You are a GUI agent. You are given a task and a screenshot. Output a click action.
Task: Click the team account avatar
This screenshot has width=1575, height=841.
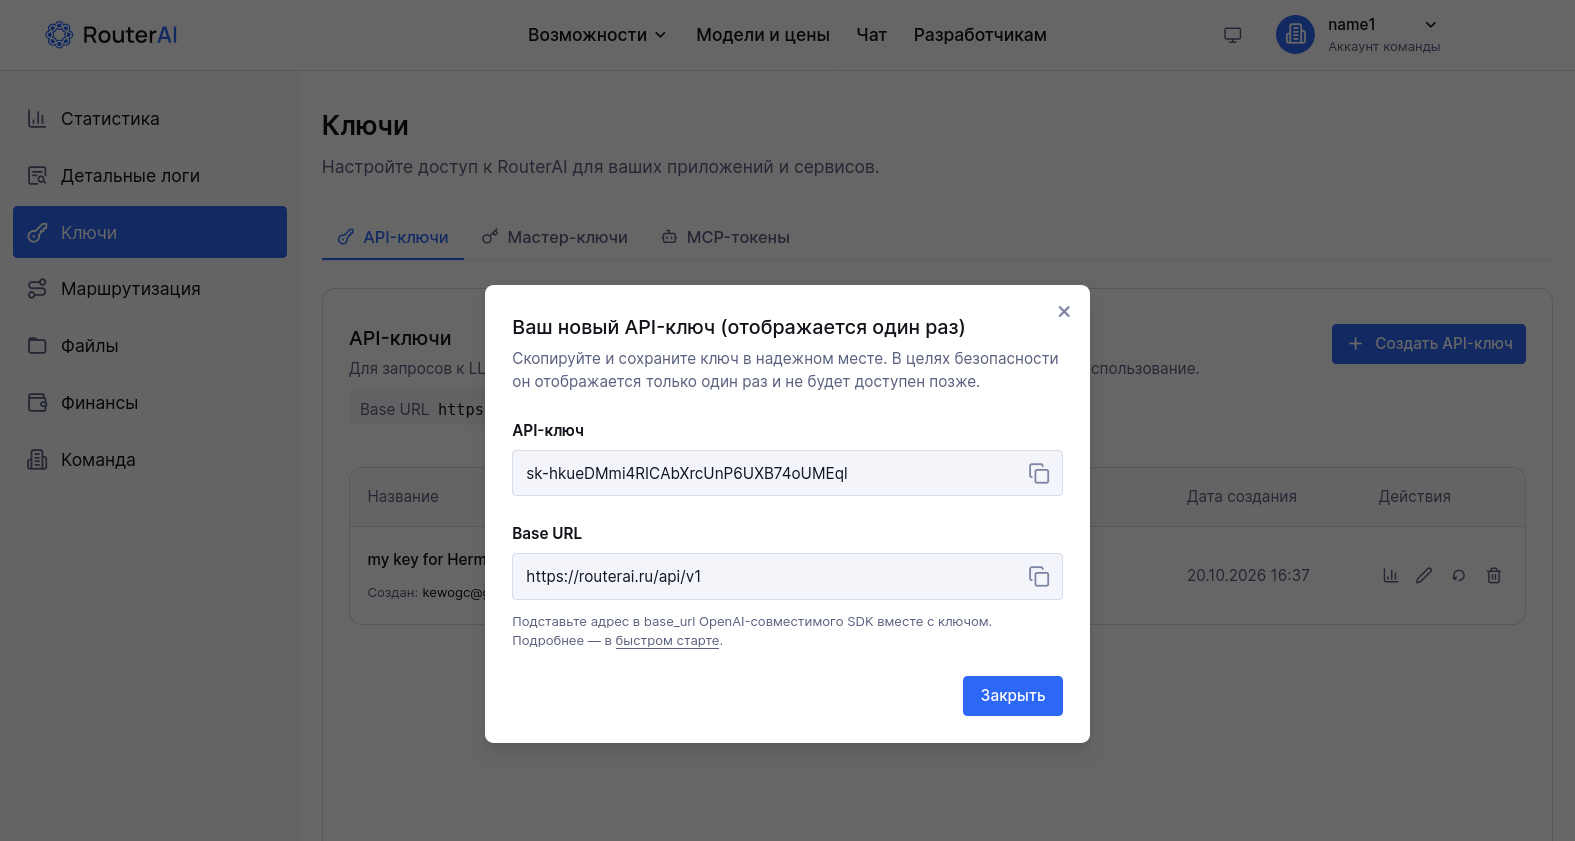1295,34
